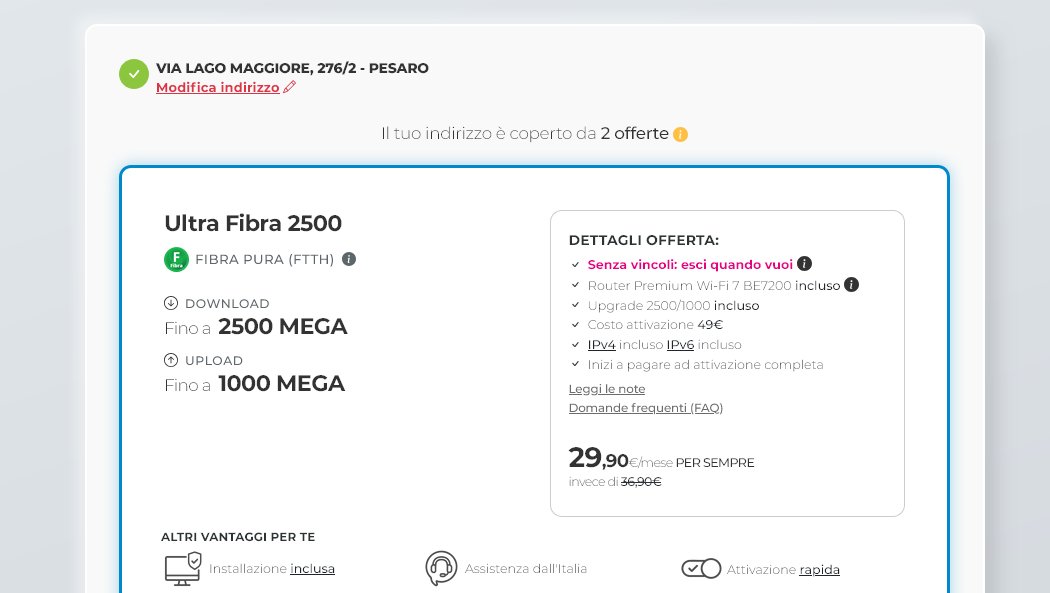Image resolution: width=1050 pixels, height=593 pixels.
Task: Click the upload arrow icon
Action: coord(171,360)
